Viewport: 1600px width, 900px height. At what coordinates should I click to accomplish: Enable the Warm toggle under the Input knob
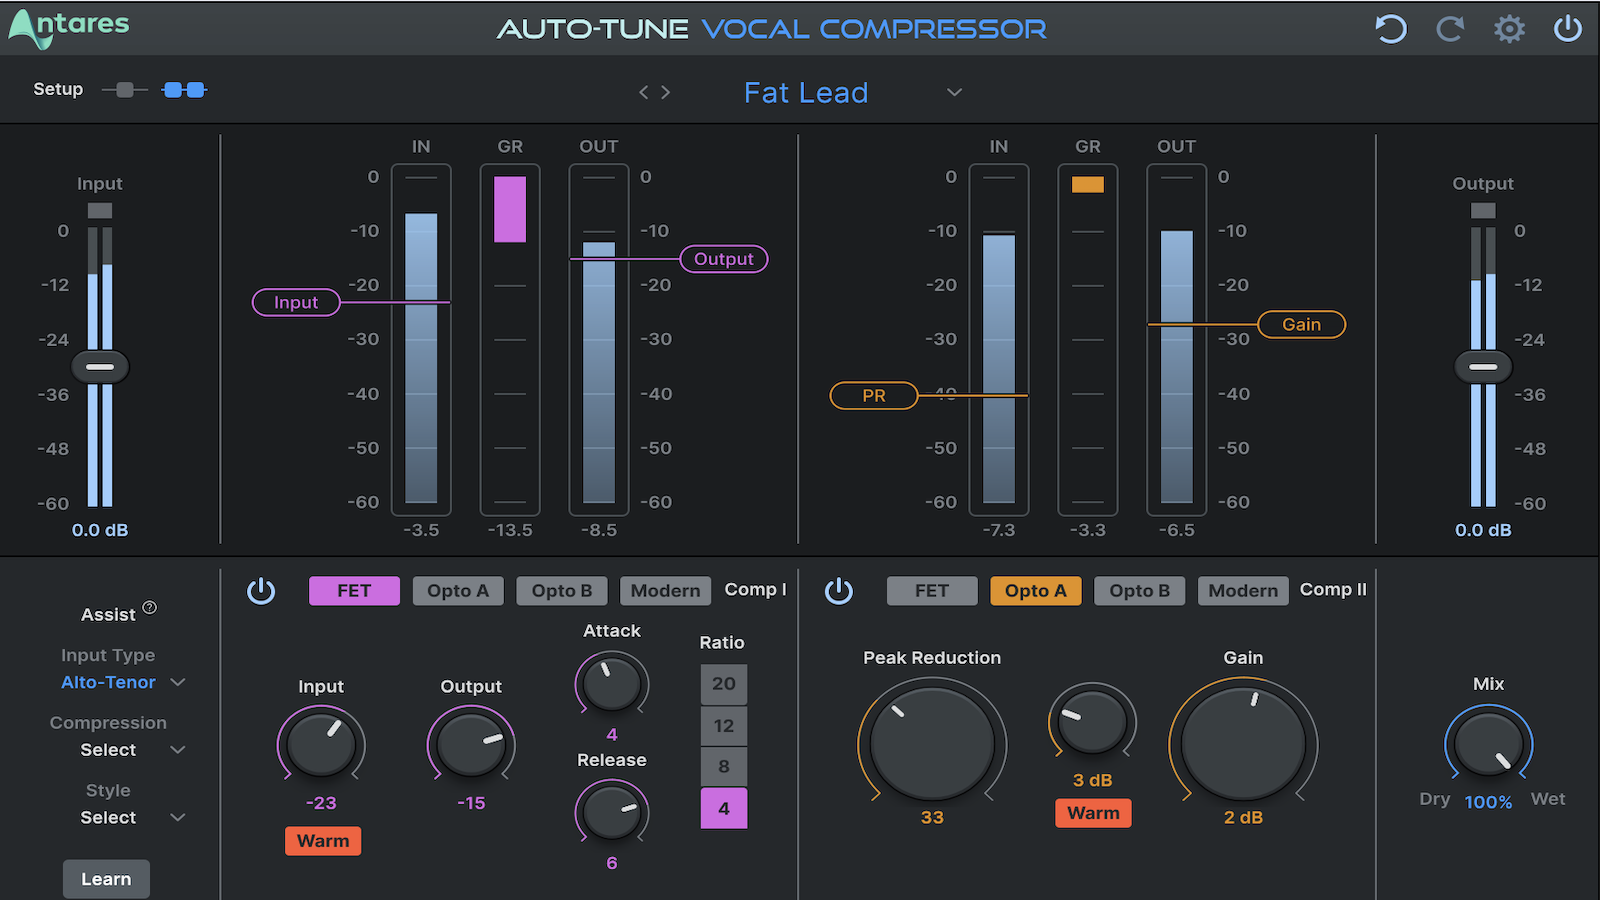point(322,841)
